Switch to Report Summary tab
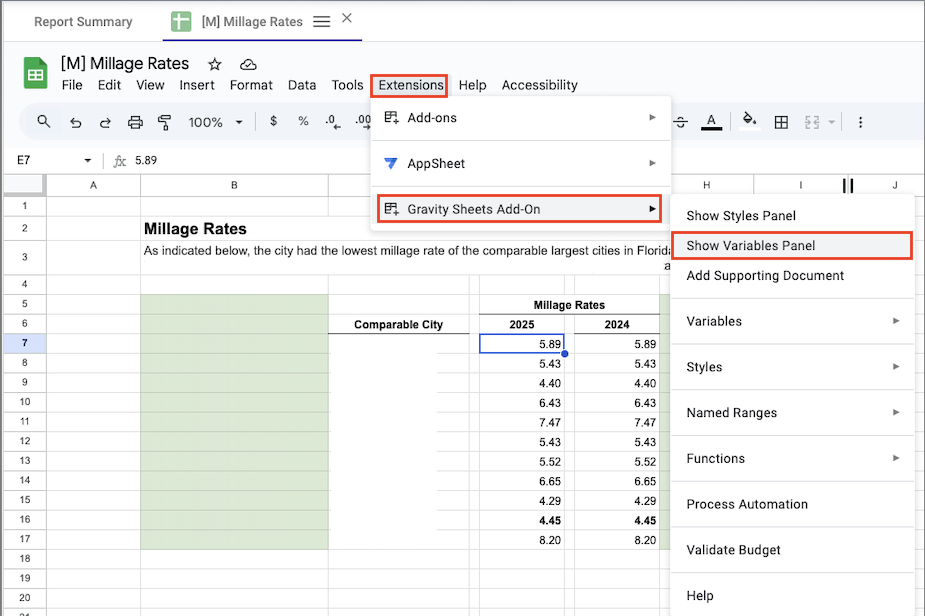 83,22
